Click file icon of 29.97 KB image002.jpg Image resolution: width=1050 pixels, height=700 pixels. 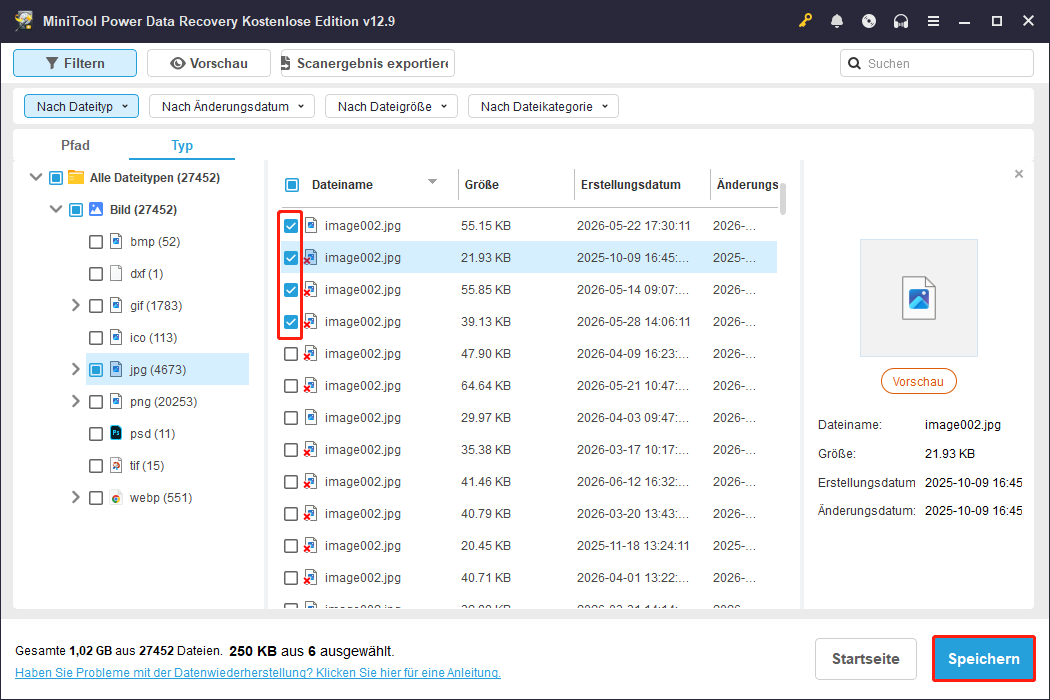click(311, 417)
